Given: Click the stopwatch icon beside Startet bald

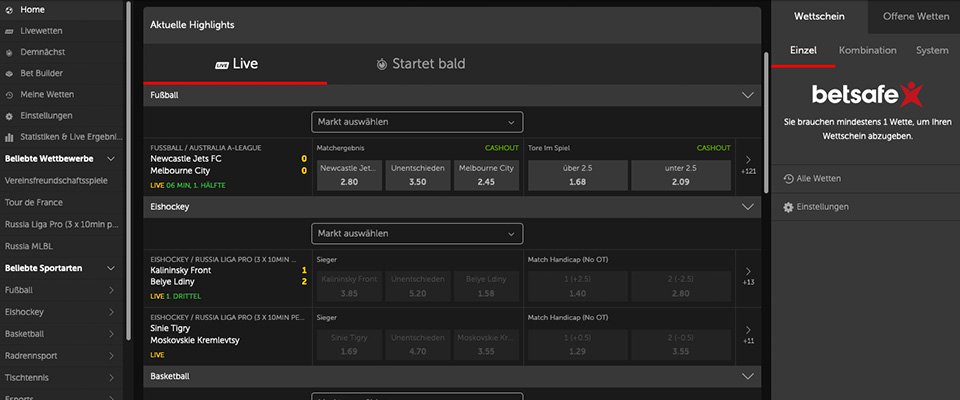Looking at the screenshot, I should point(381,64).
